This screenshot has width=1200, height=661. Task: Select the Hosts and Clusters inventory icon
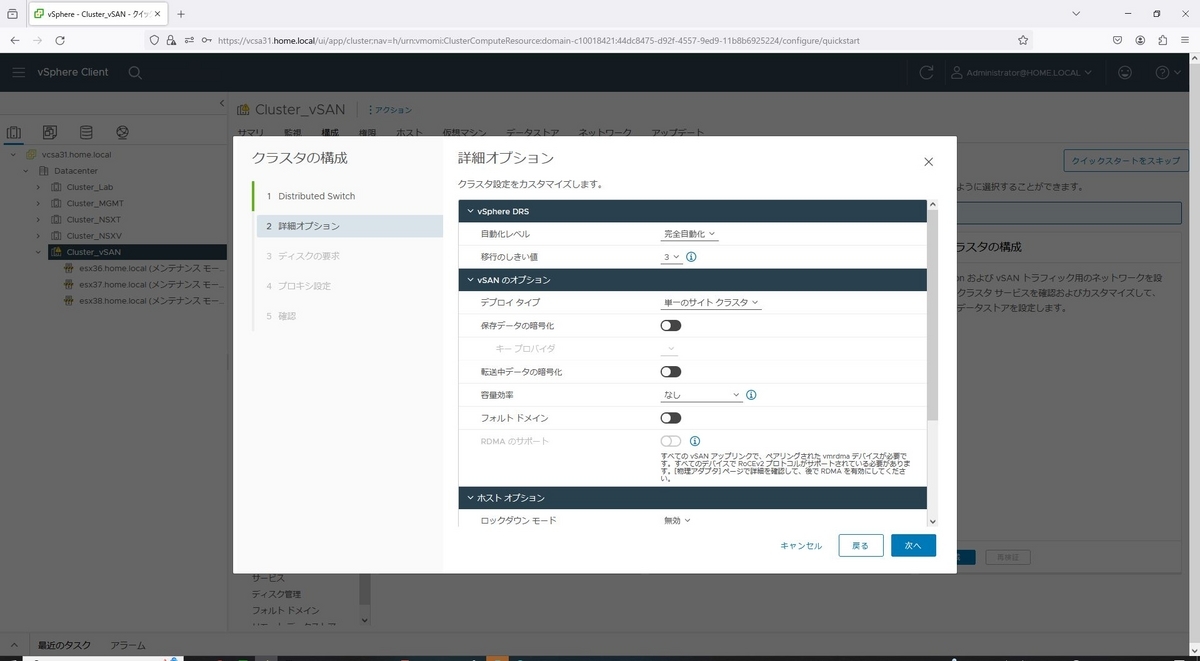click(x=14, y=132)
